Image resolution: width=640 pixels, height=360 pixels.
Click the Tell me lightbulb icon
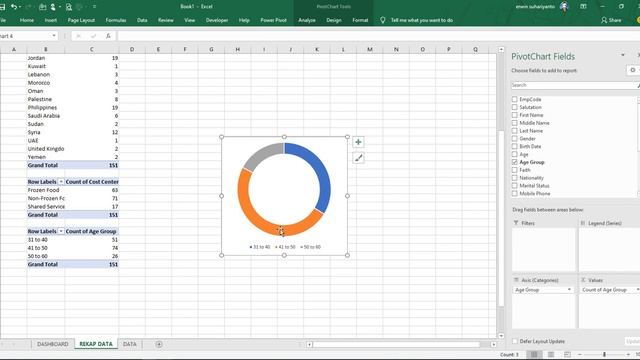[382, 20]
